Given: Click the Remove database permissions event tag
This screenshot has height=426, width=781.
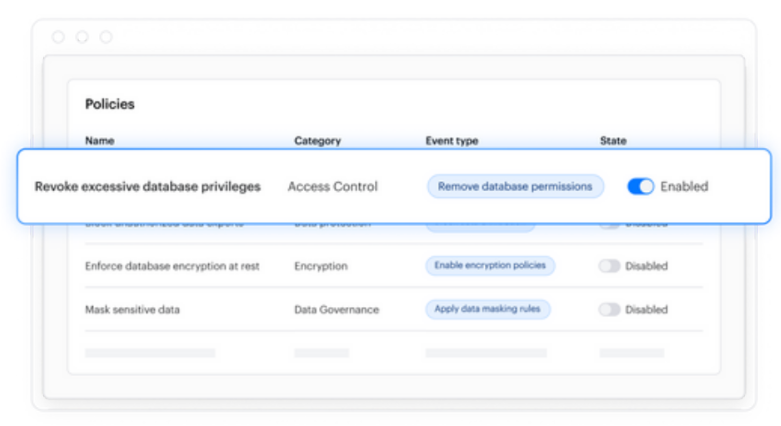Looking at the screenshot, I should click(x=515, y=187).
